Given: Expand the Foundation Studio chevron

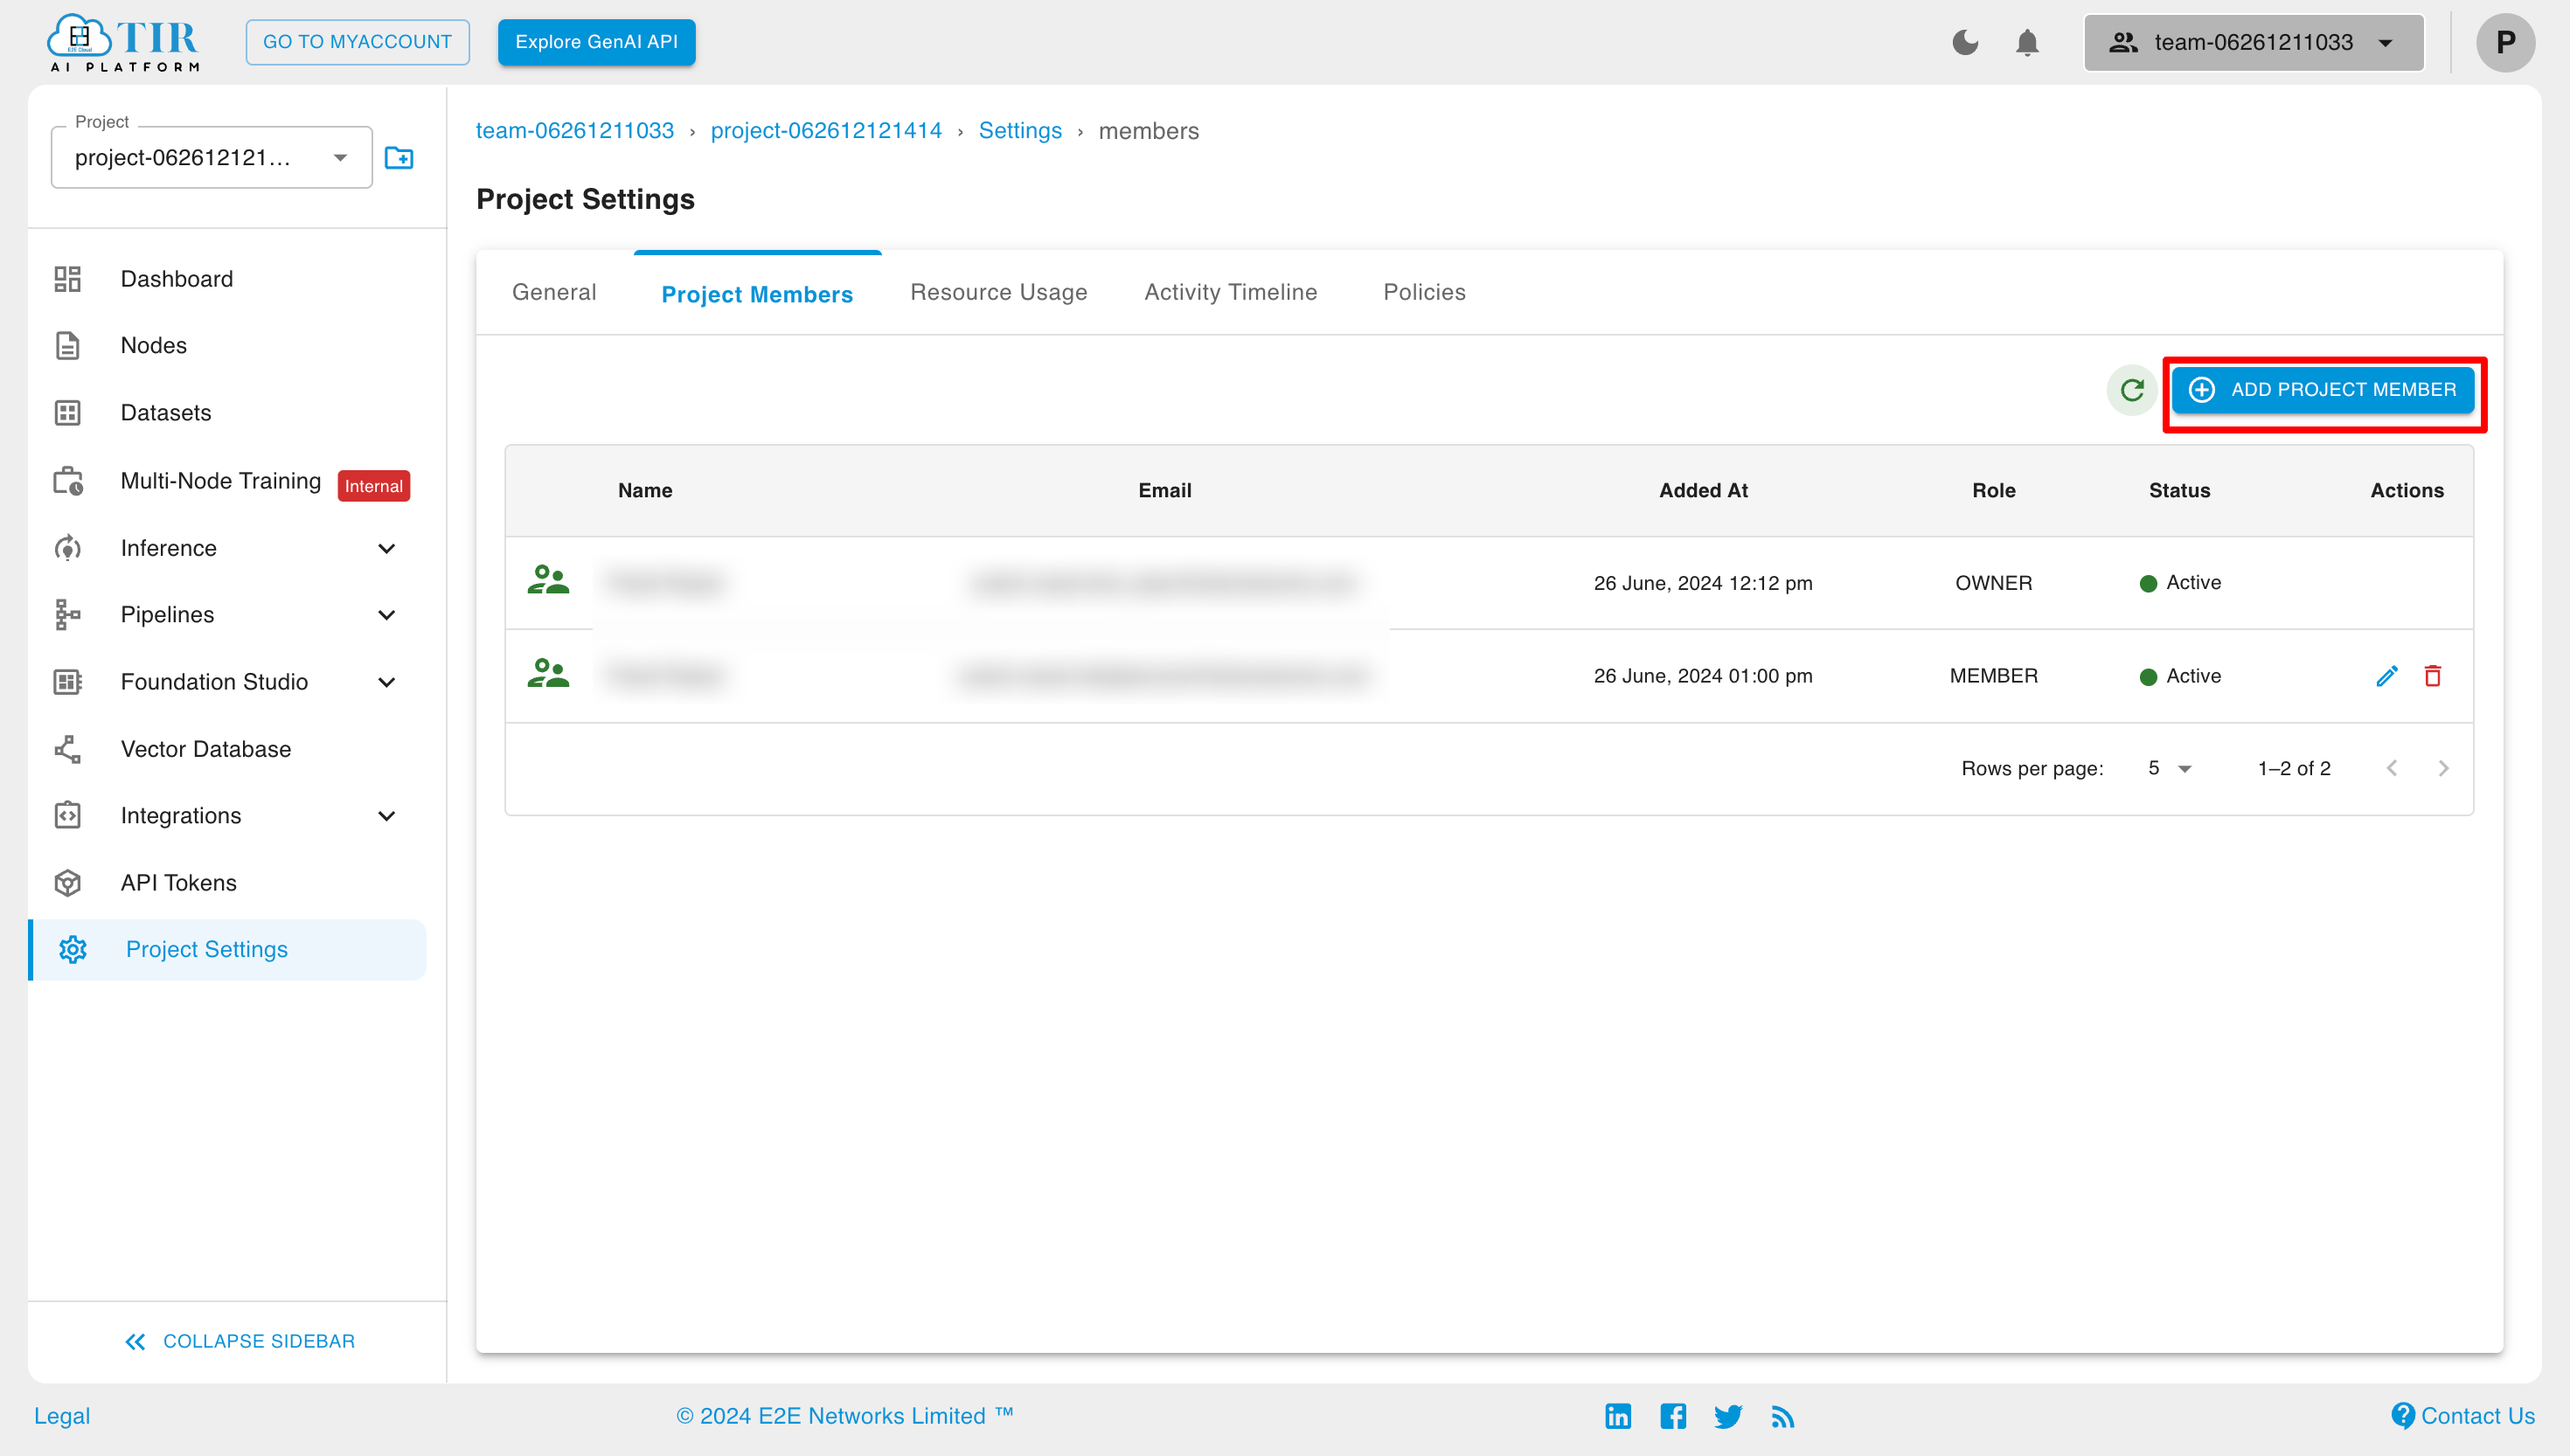Looking at the screenshot, I should 386,682.
